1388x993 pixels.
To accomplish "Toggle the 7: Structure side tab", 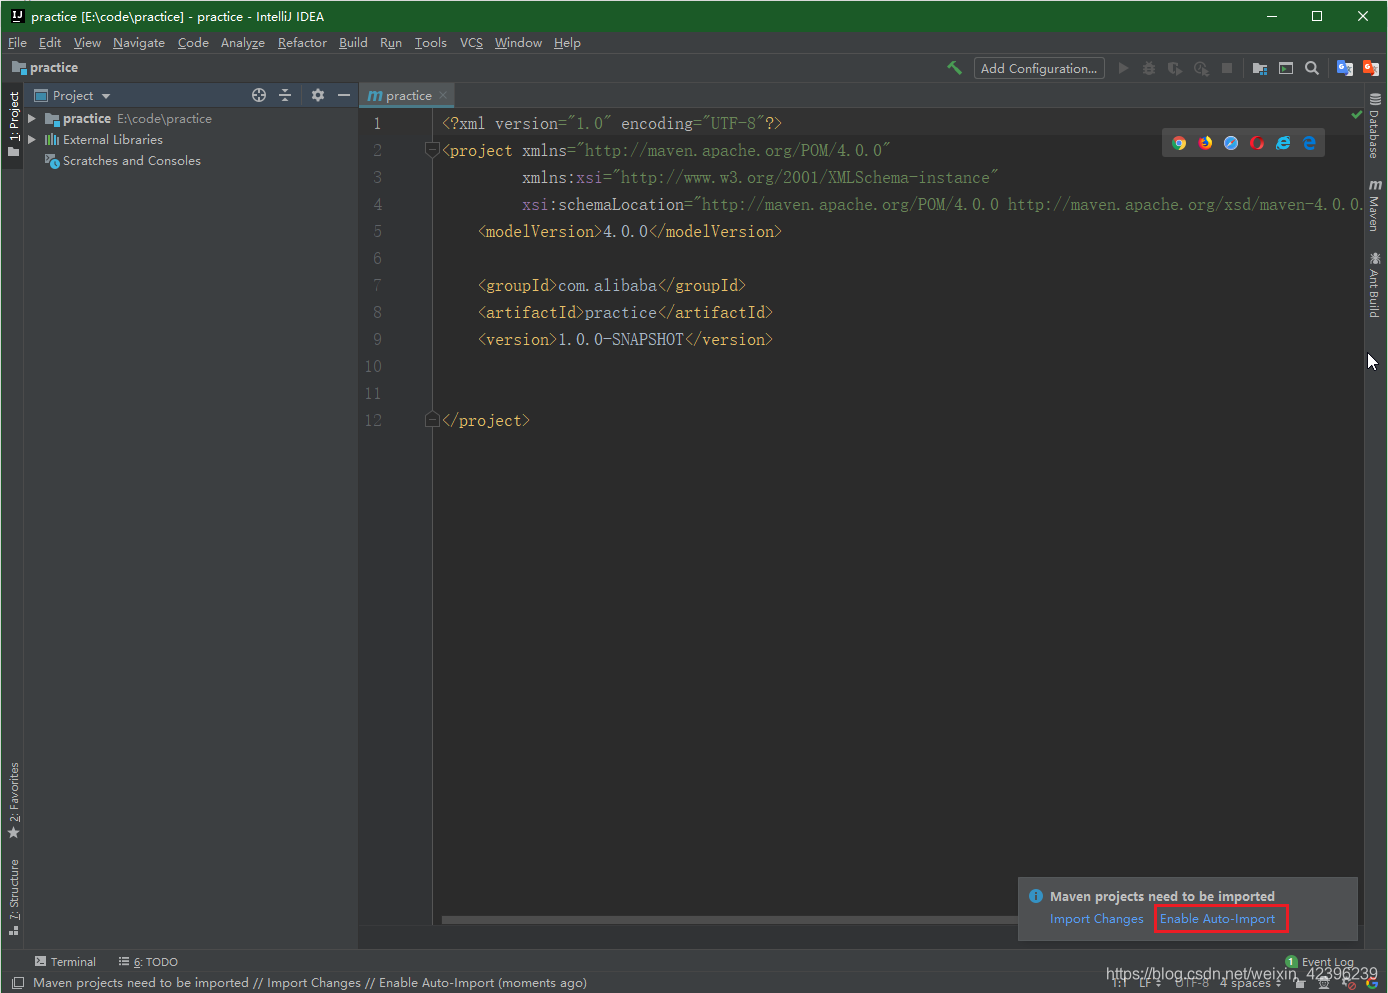I will click(x=13, y=896).
